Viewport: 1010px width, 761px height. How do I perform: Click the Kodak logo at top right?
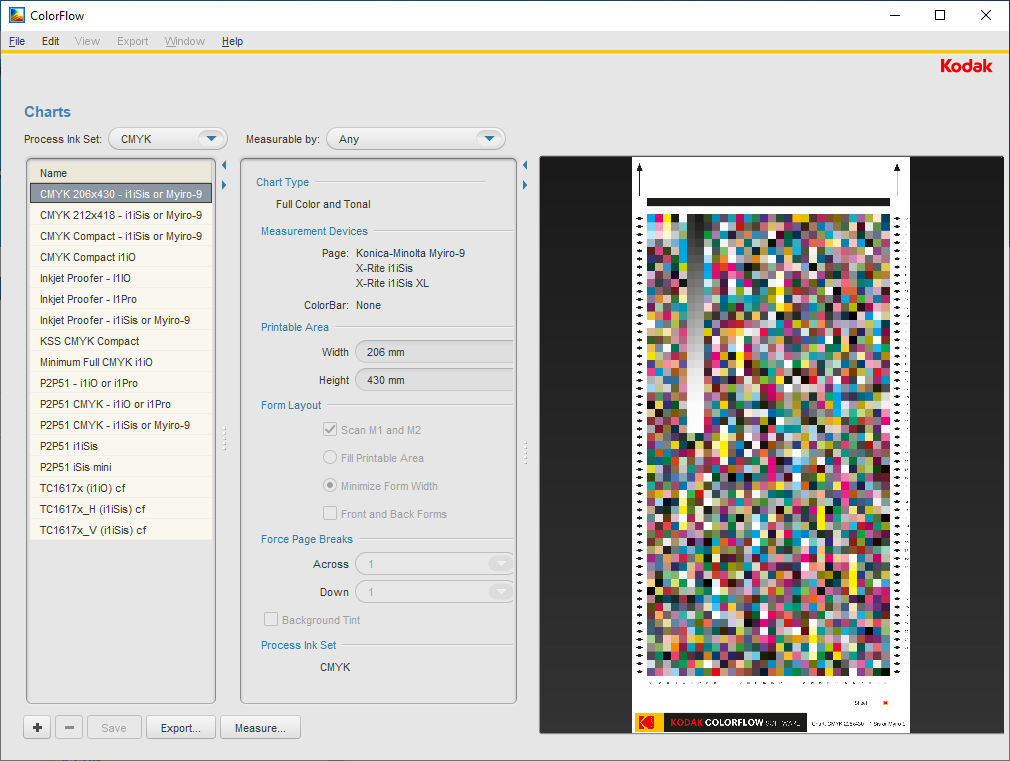click(965, 66)
